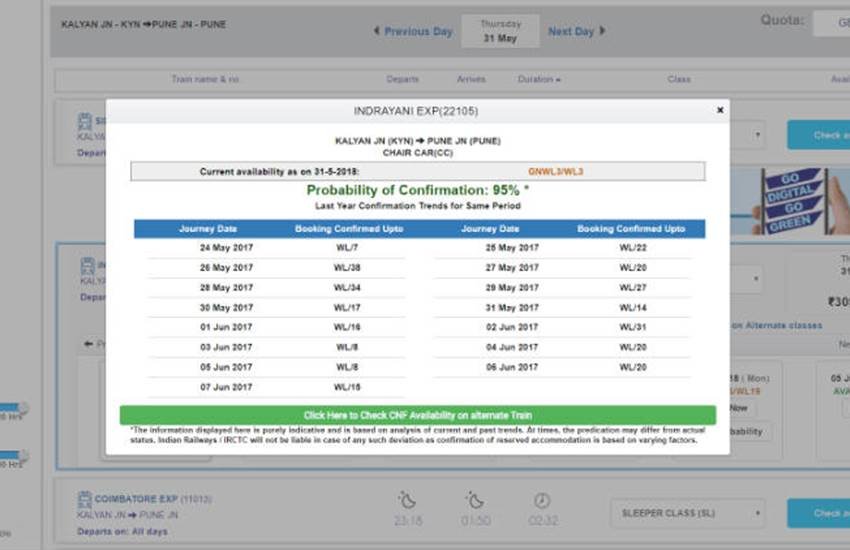
Task: Select the Thursday 31 May date tab
Action: point(500,31)
